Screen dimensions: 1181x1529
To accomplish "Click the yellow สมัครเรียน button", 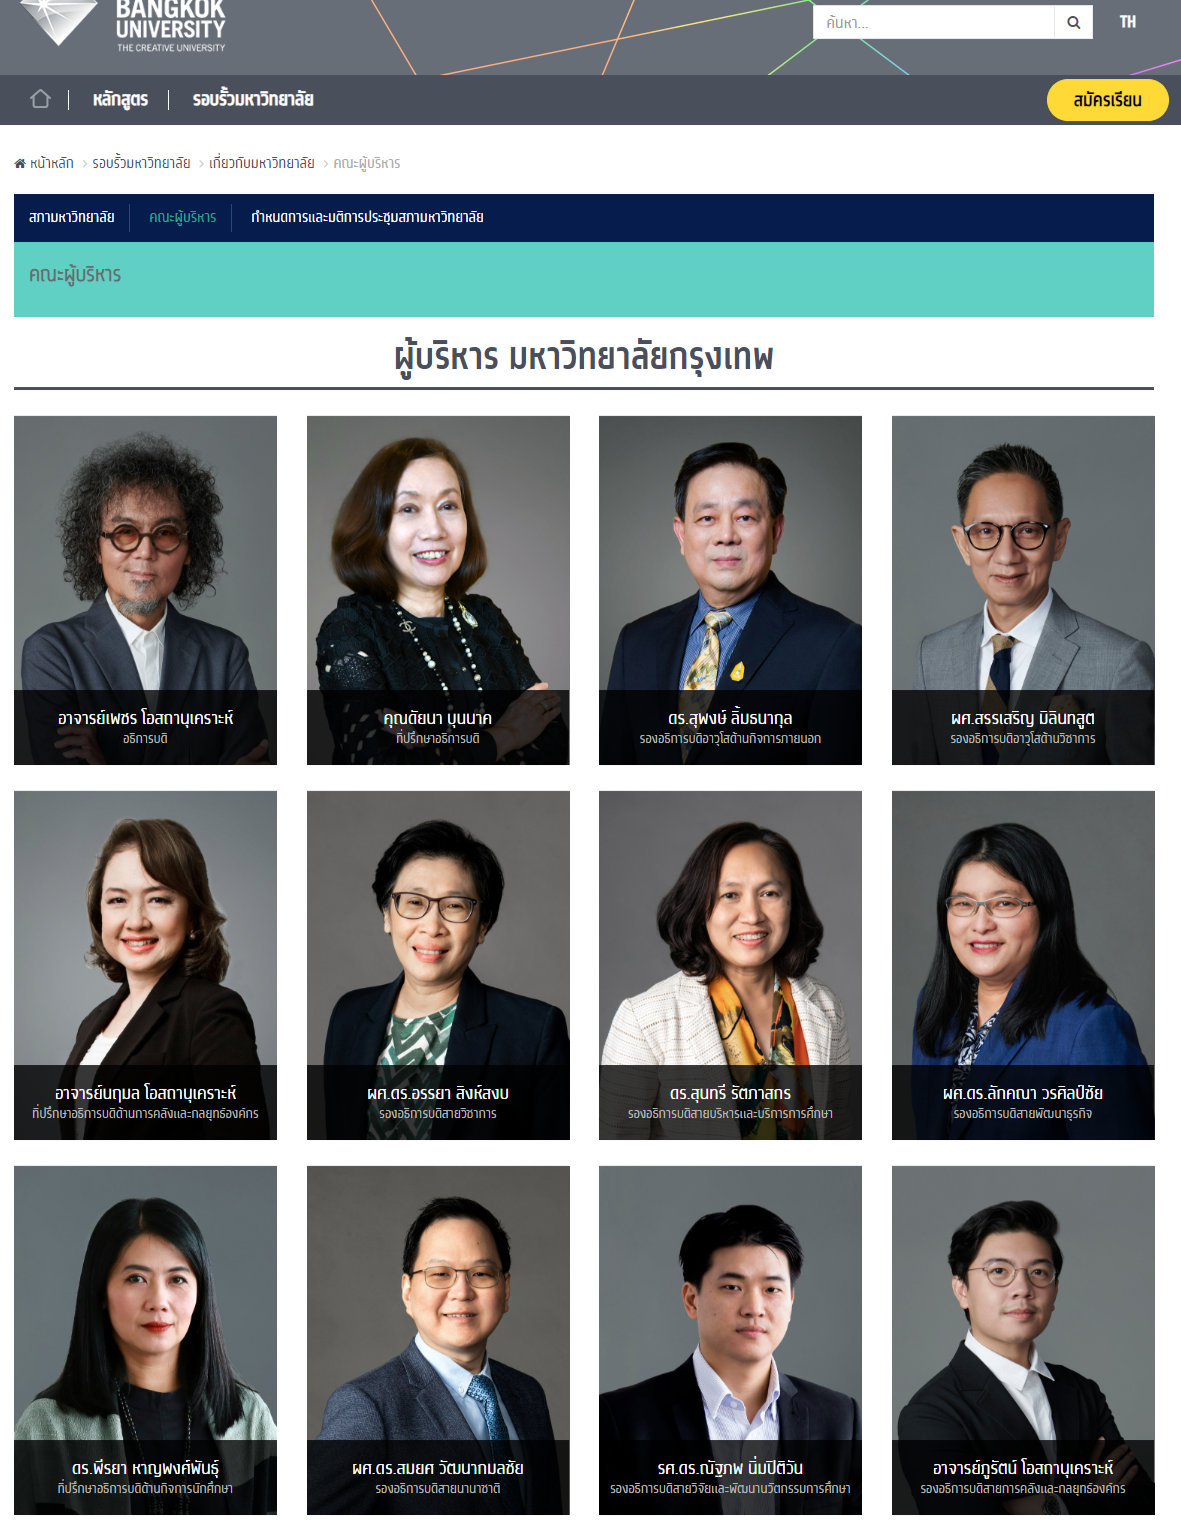I will tap(1107, 100).
